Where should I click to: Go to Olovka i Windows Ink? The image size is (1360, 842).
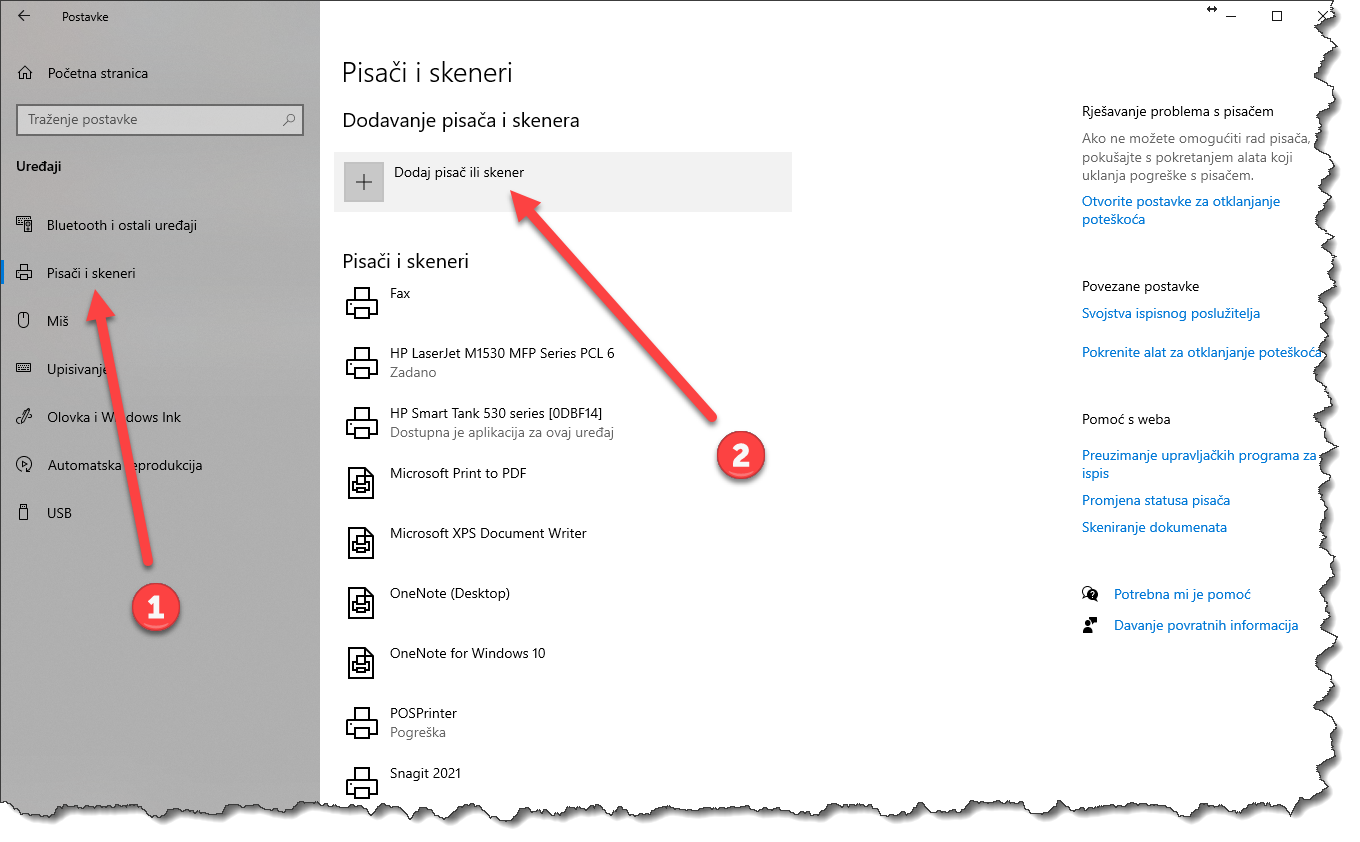point(114,417)
